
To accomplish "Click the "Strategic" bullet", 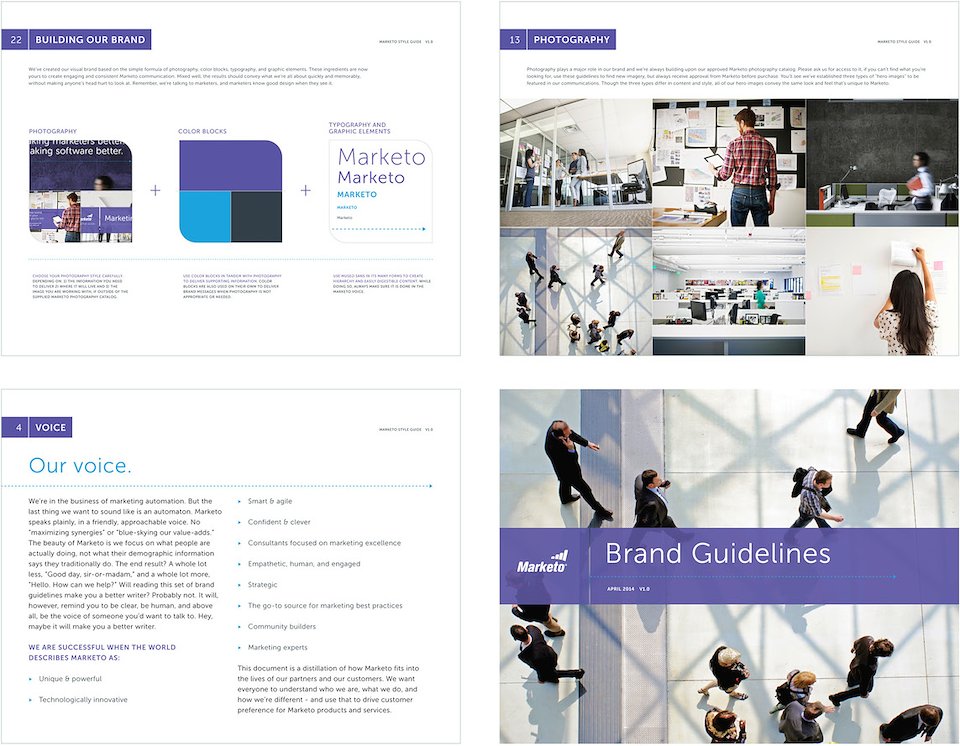I will (x=263, y=584).
